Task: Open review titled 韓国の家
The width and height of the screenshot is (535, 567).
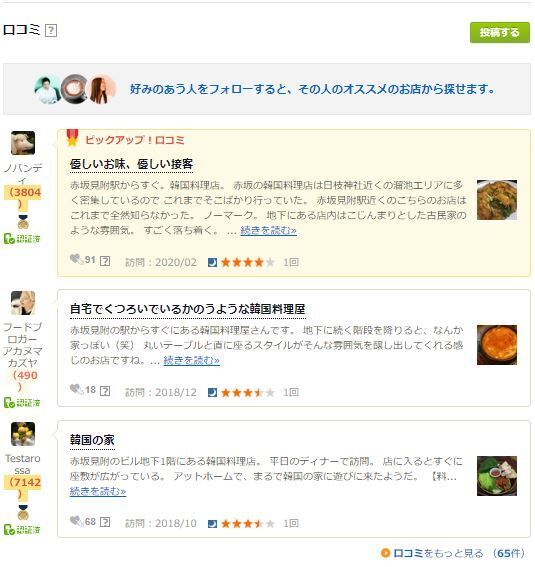Action: (x=92, y=440)
